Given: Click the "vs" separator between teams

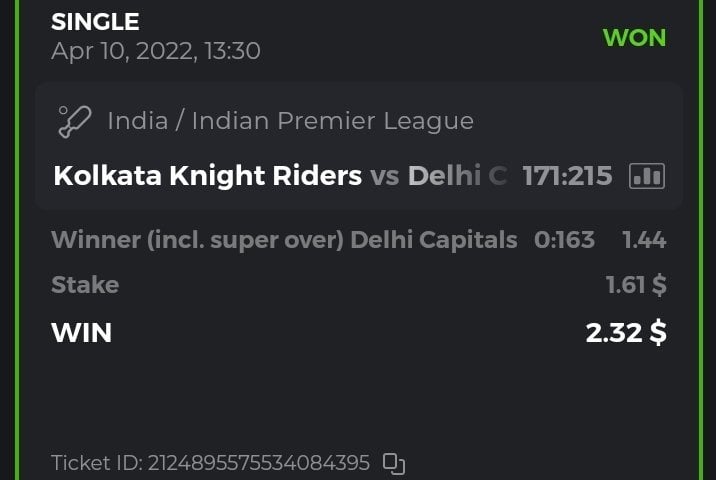Looking at the screenshot, I should [385, 176].
